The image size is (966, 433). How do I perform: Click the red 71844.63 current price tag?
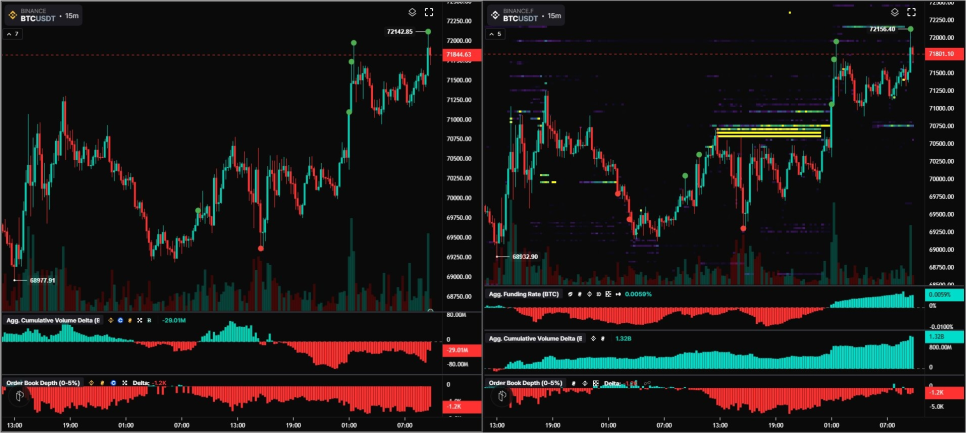click(461, 55)
